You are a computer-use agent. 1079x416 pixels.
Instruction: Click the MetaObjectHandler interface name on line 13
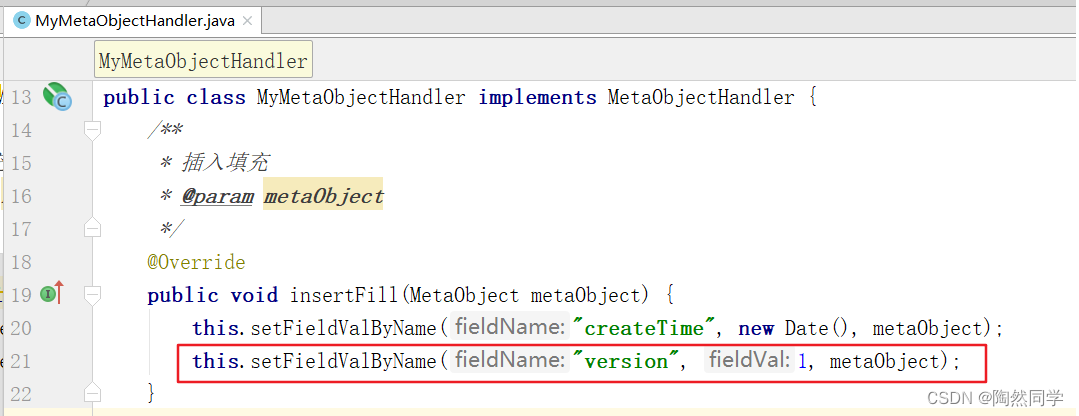tap(701, 98)
